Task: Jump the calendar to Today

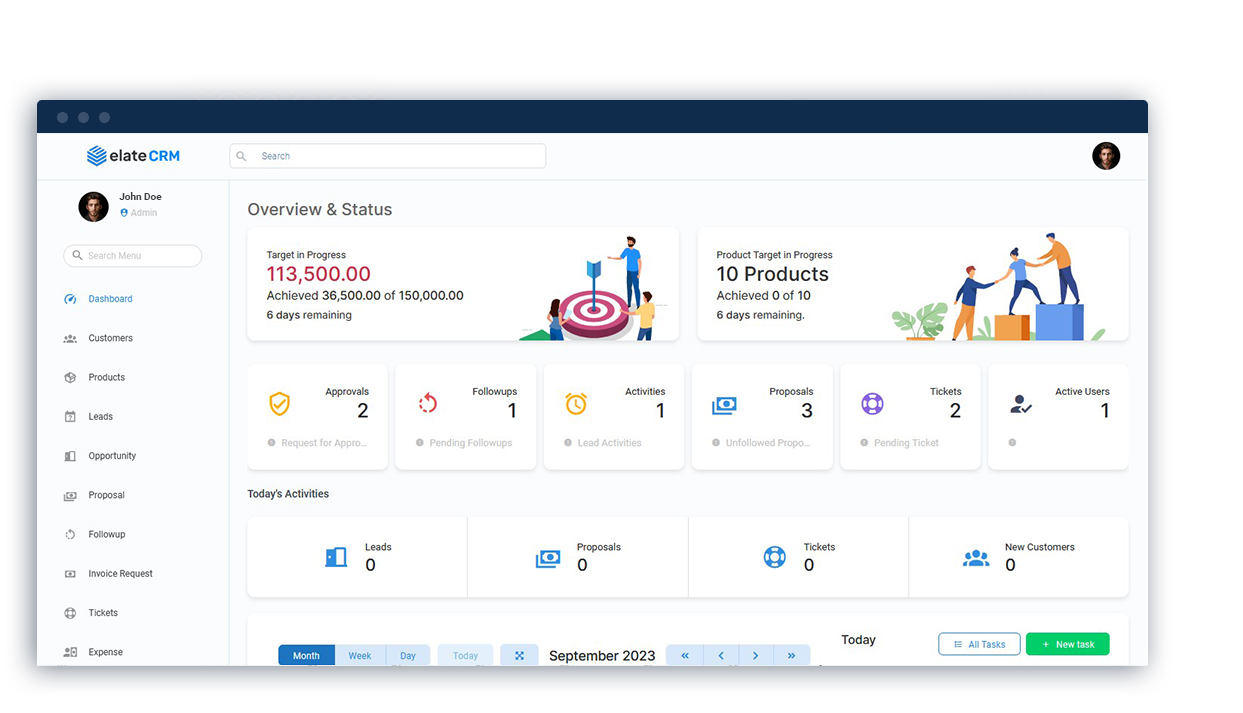Action: pyautogui.click(x=465, y=656)
